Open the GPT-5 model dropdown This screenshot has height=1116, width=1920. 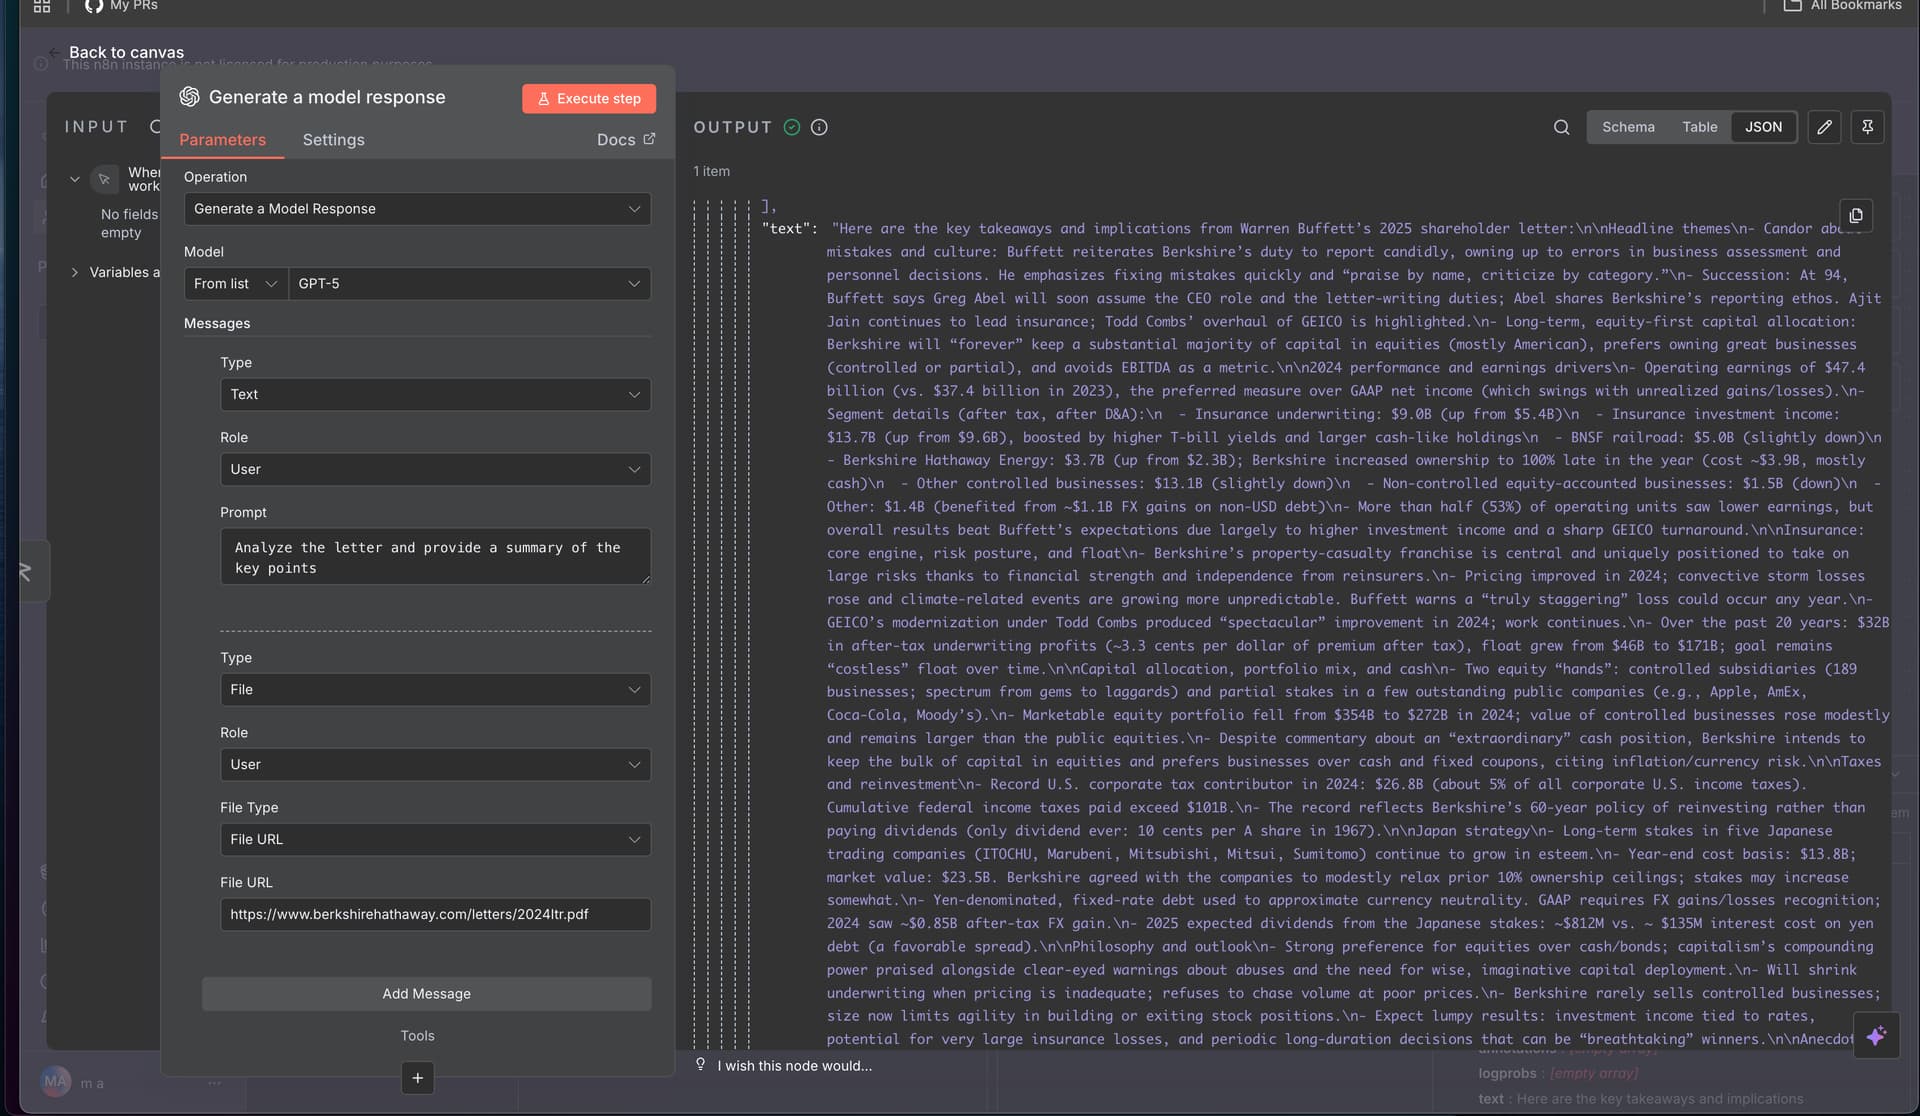tap(469, 284)
